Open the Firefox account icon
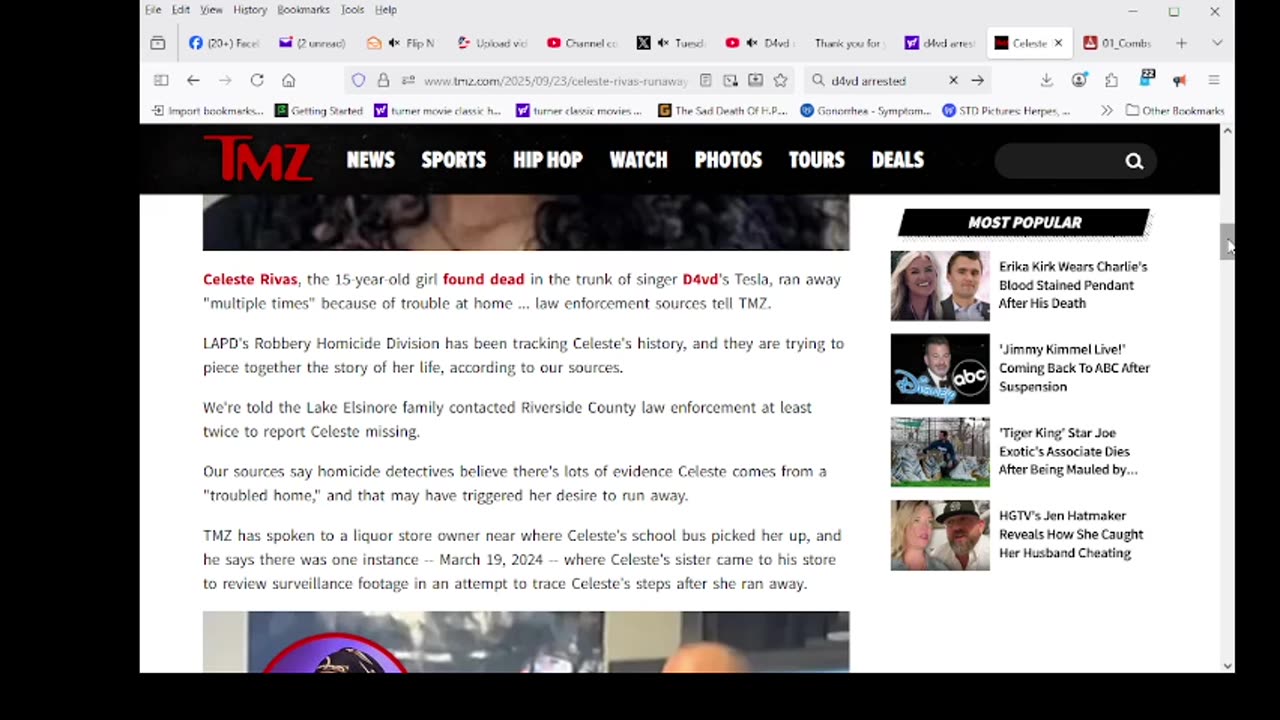 click(1079, 80)
